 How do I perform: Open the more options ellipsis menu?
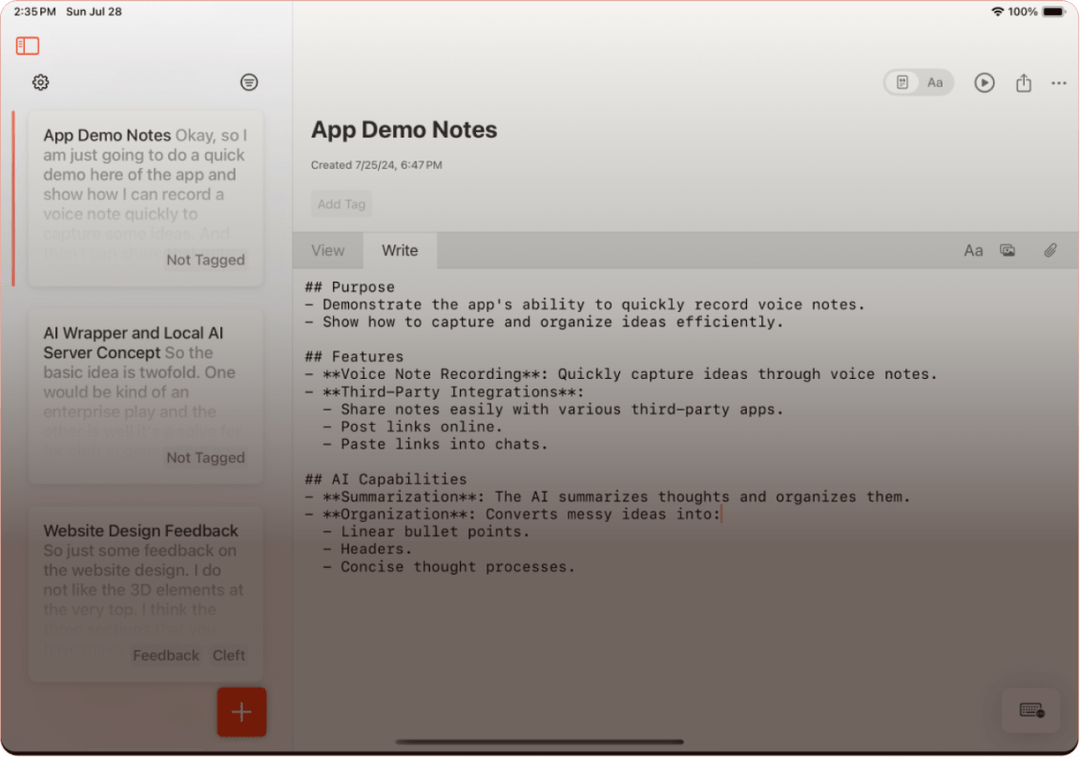tap(1059, 84)
